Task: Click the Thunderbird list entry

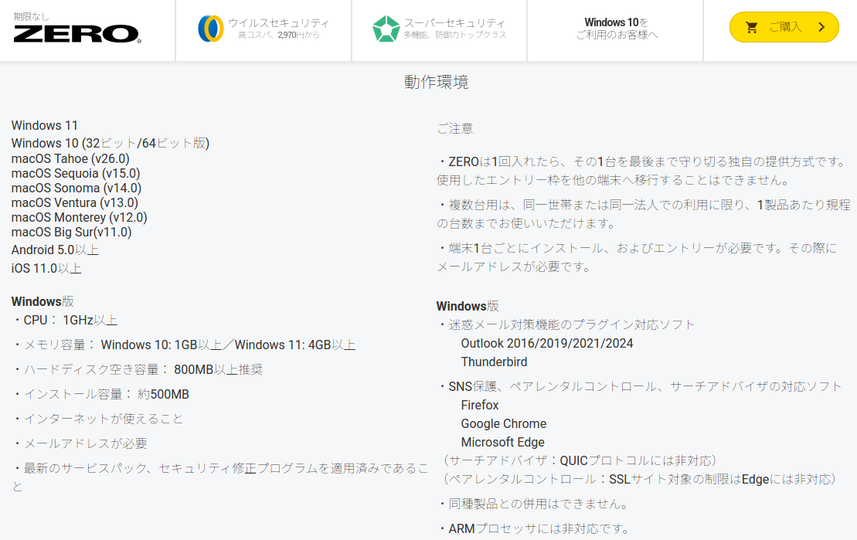Action: point(494,362)
